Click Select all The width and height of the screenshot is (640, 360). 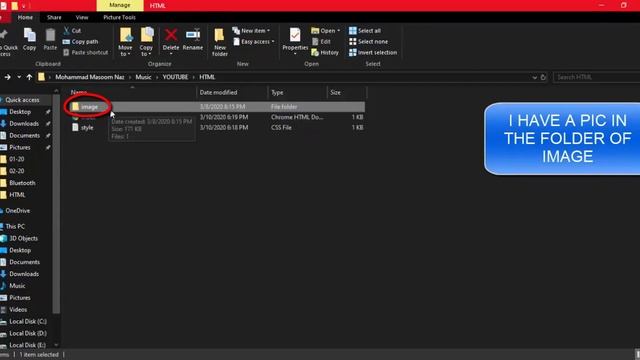pyautogui.click(x=365, y=31)
